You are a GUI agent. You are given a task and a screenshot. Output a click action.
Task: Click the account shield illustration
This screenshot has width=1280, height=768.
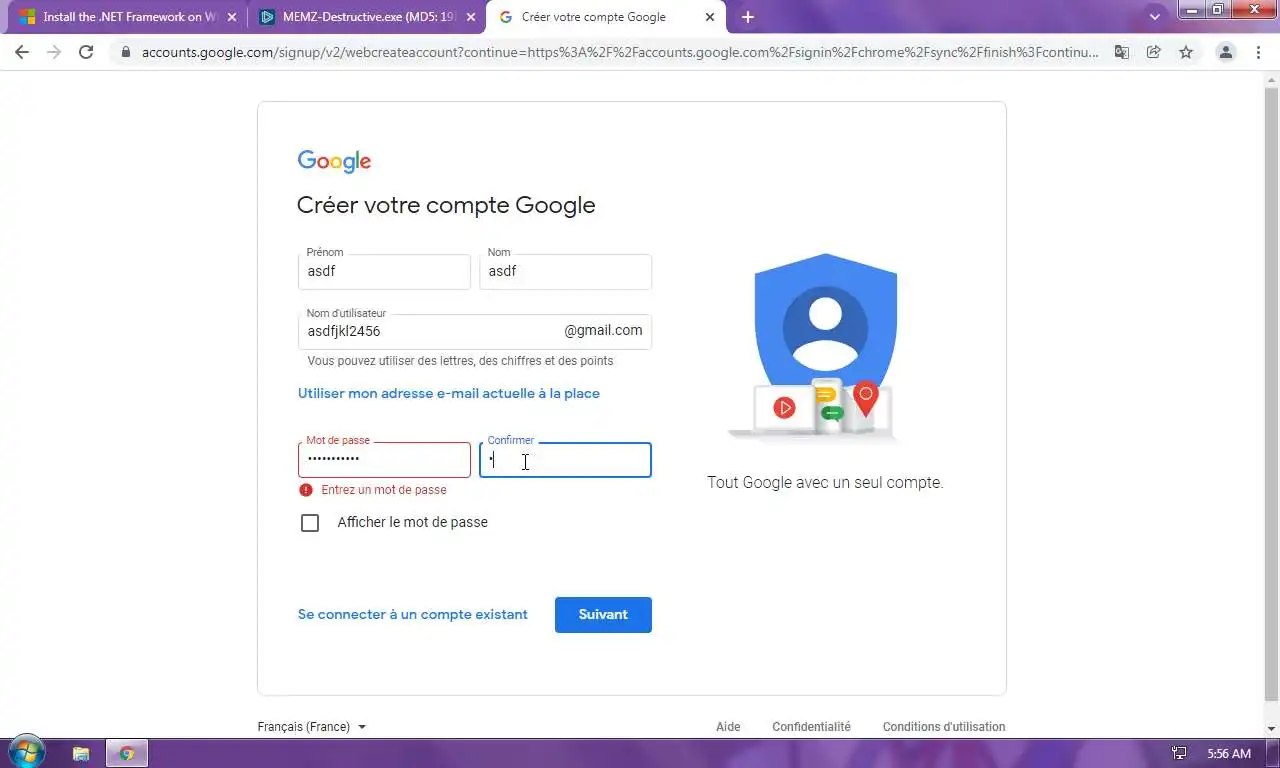point(825,347)
